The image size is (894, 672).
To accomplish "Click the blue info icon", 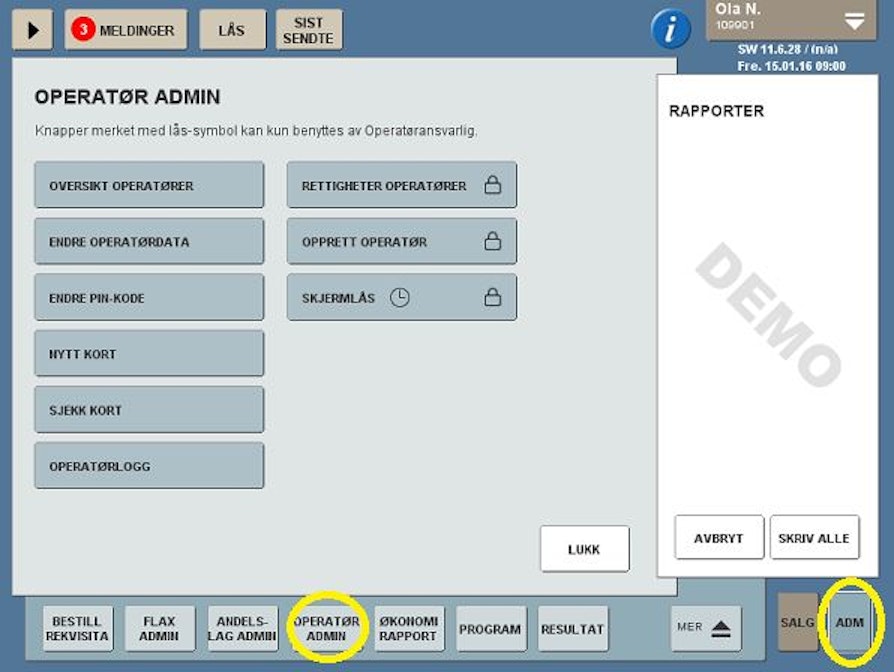I will 671,29.
